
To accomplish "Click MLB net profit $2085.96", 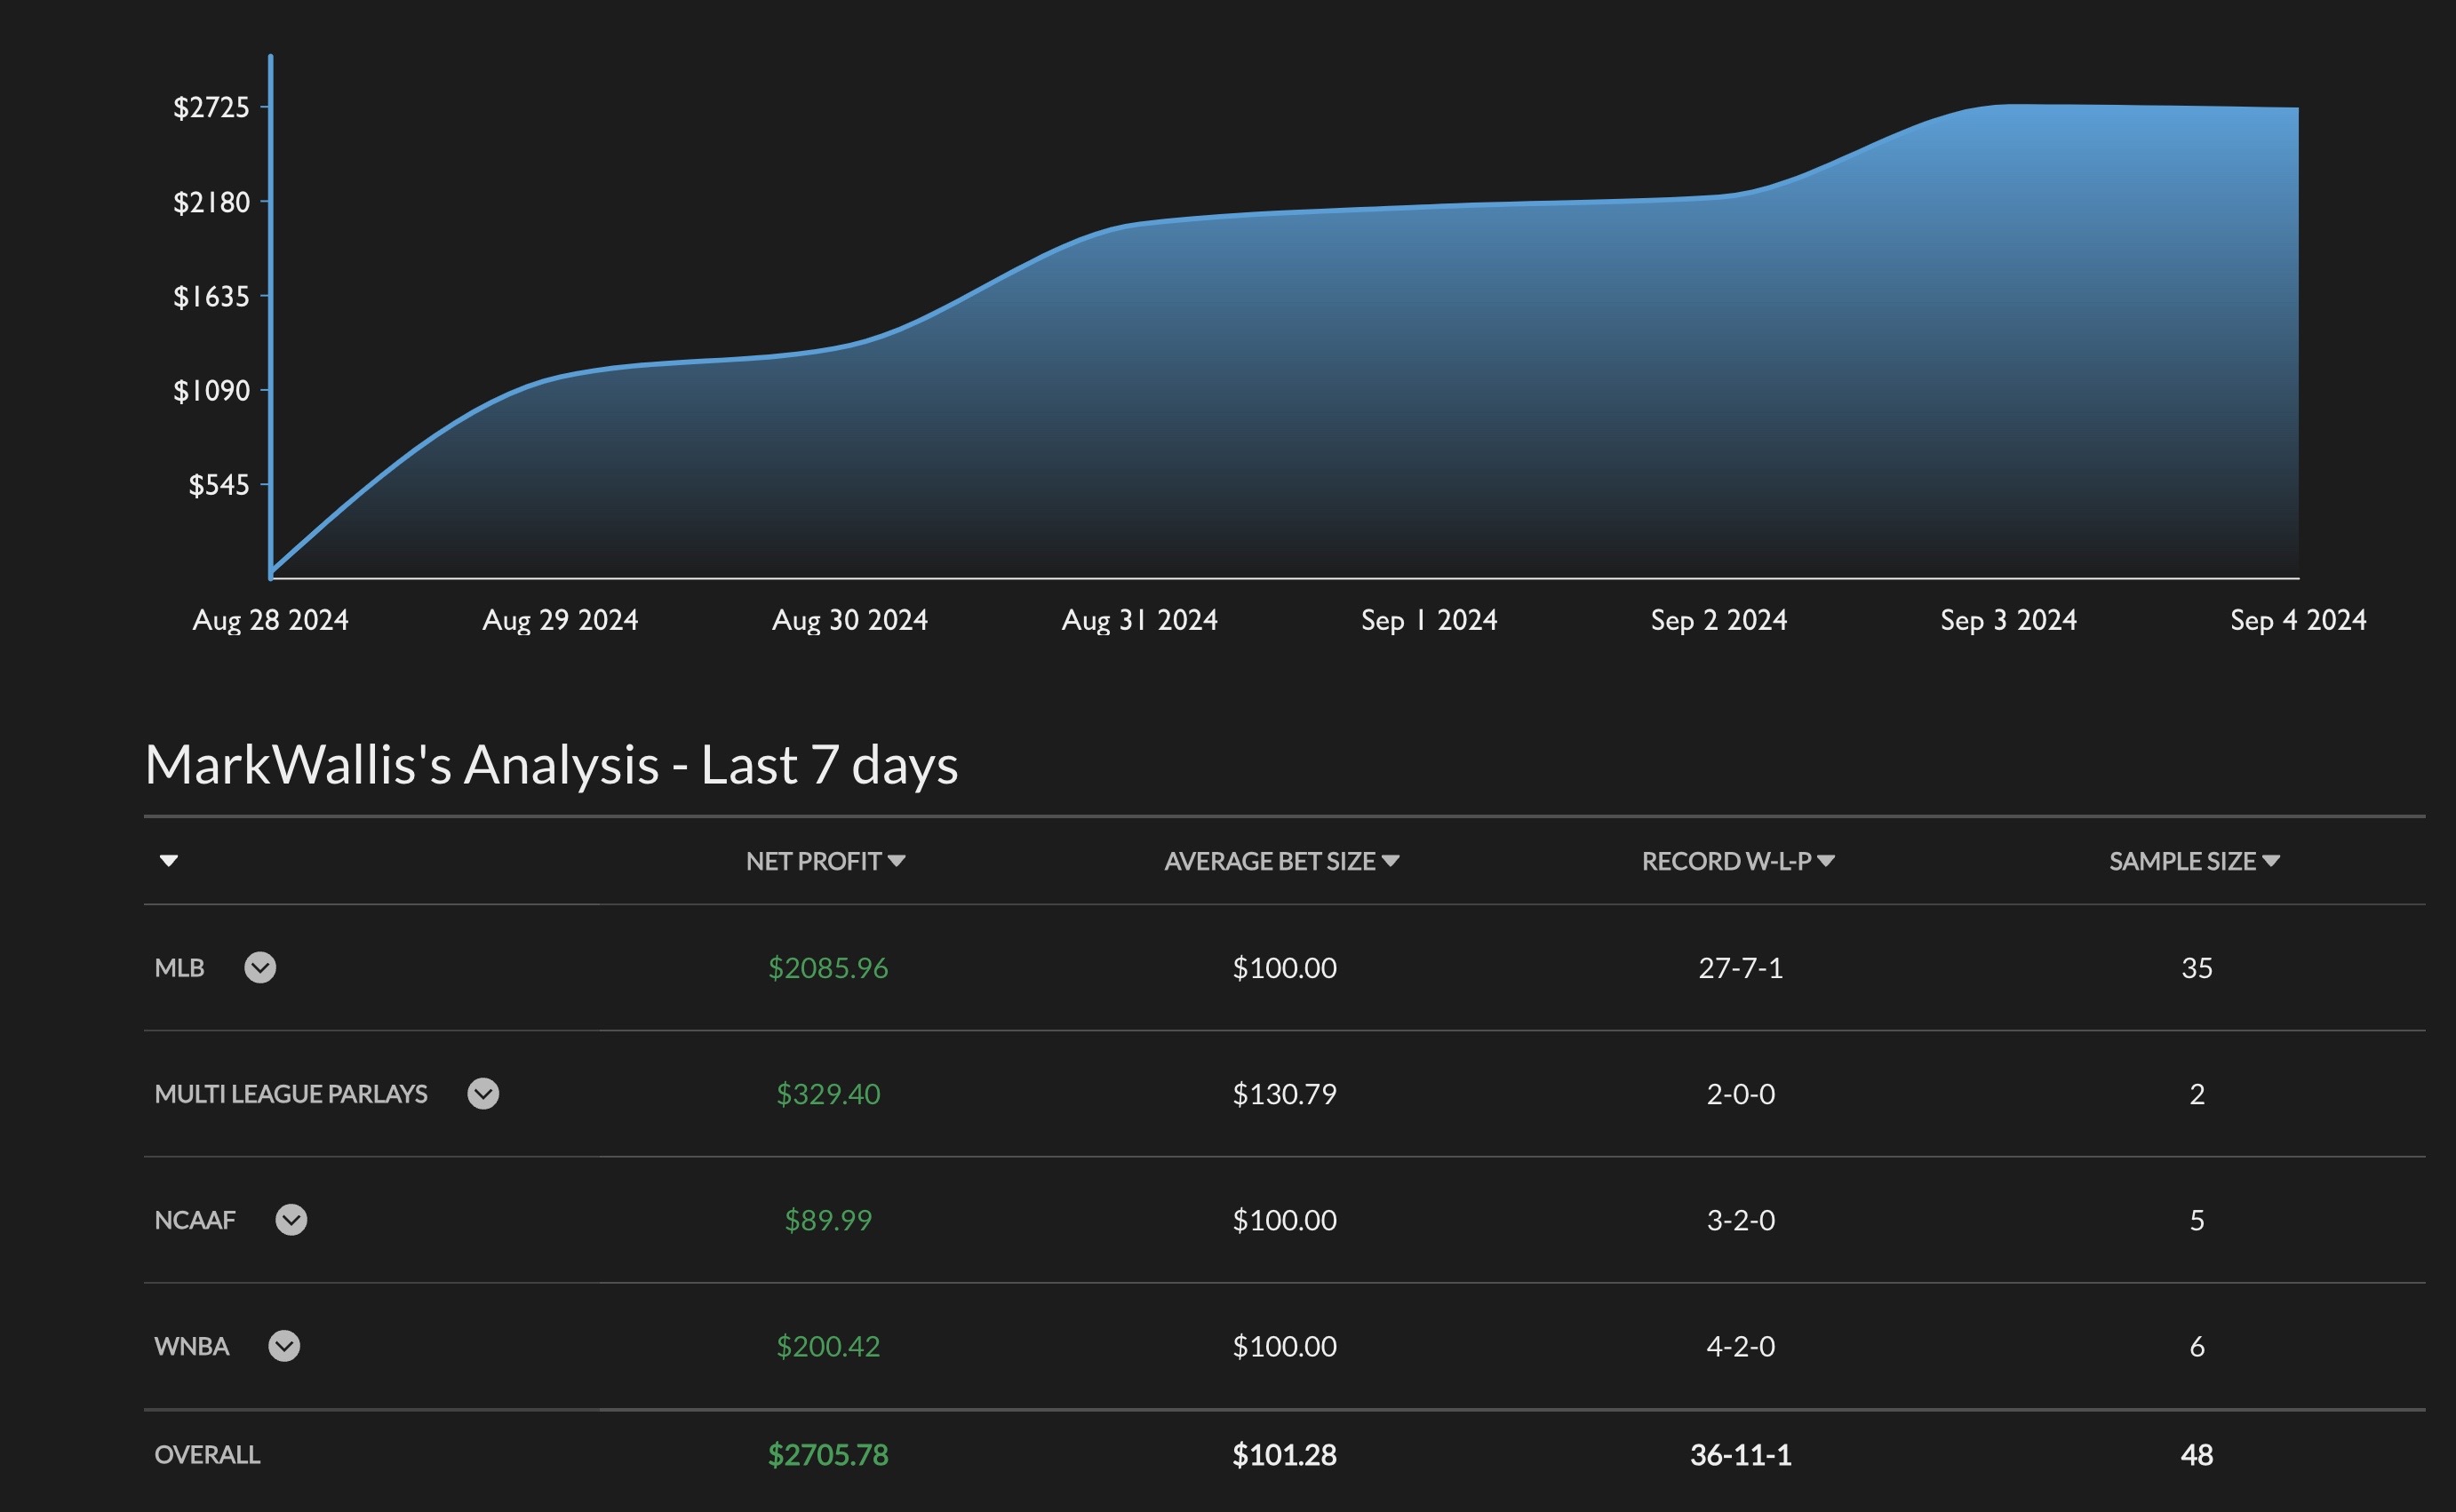I will (x=828, y=967).
